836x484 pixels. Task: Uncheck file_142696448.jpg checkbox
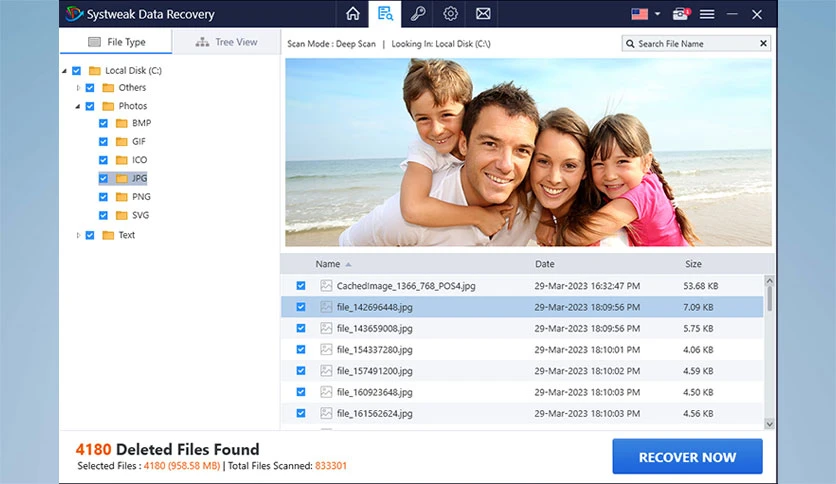coord(301,307)
